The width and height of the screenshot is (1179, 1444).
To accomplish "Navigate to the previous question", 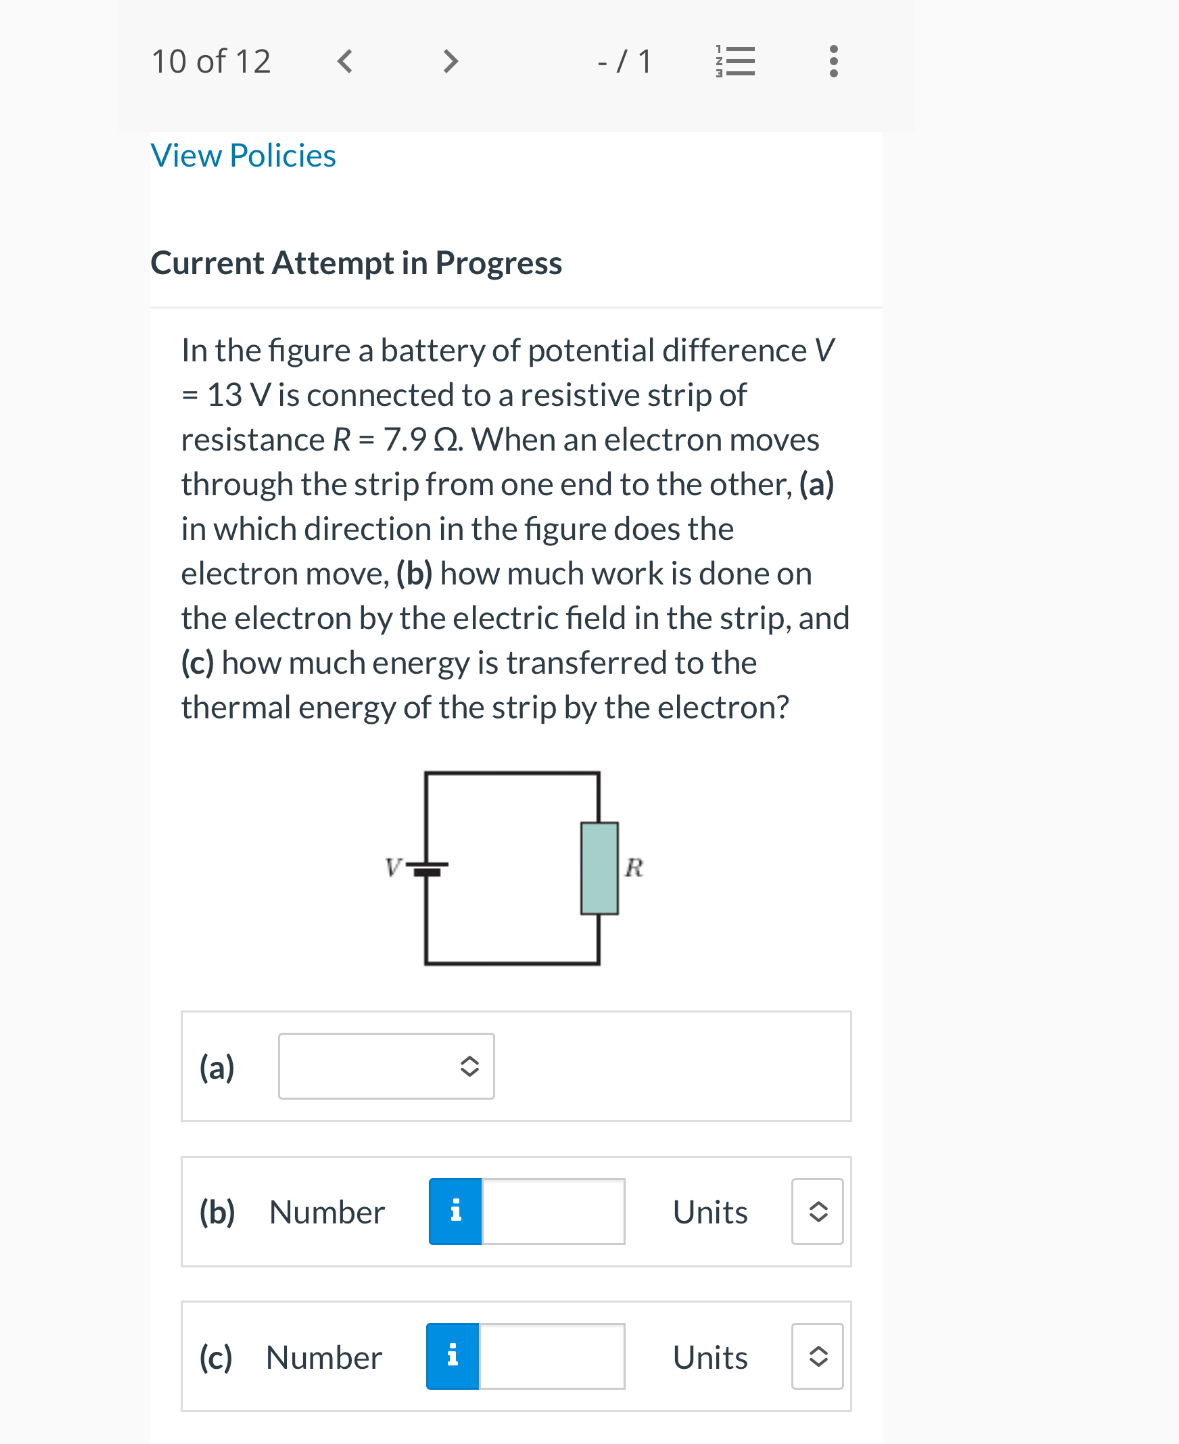I will click(x=345, y=61).
